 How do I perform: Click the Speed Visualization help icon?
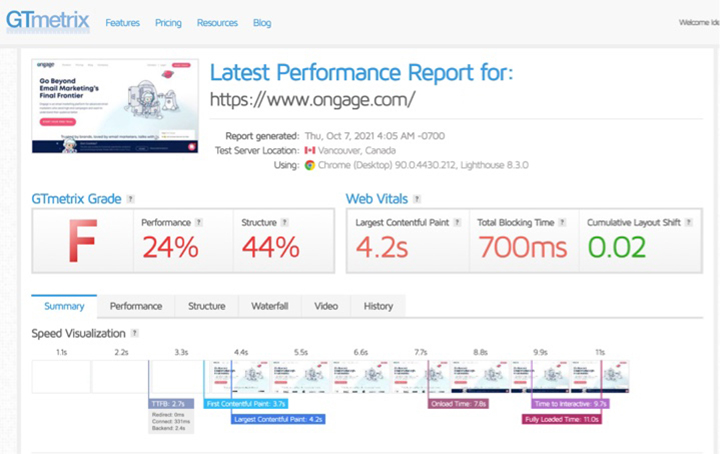tap(135, 333)
